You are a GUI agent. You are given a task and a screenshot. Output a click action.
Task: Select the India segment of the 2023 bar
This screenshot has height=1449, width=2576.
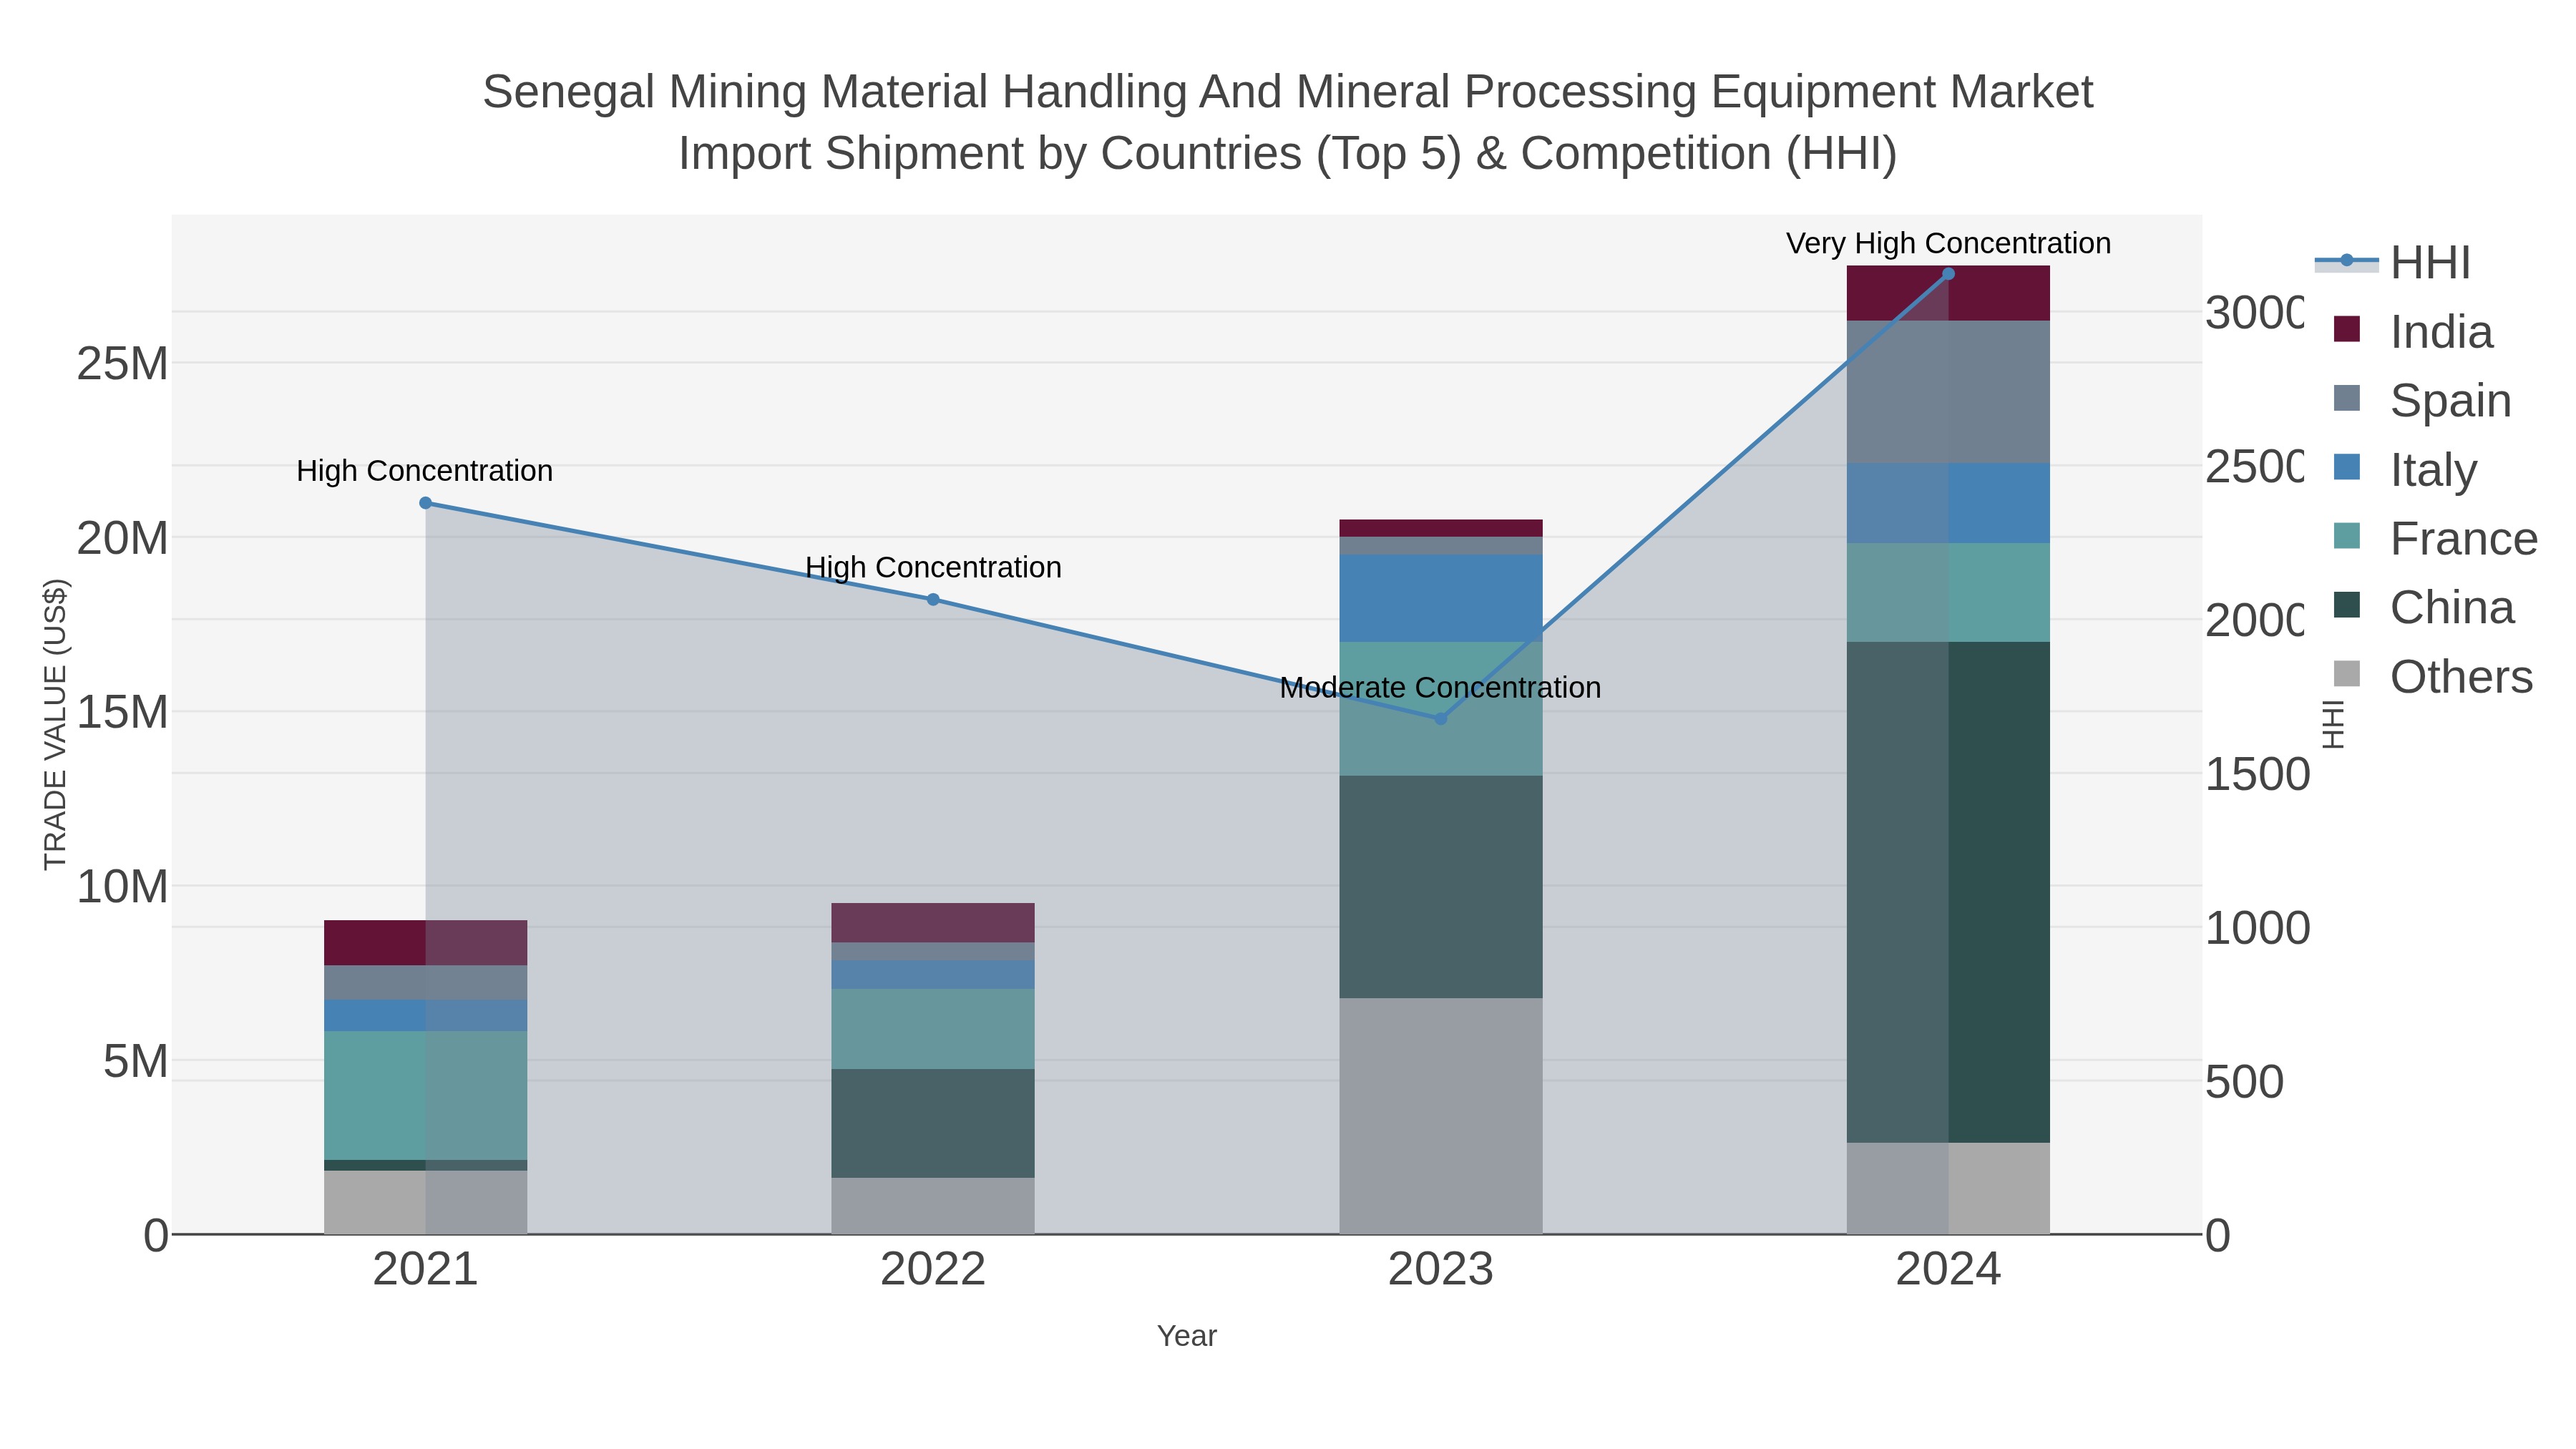click(1440, 528)
